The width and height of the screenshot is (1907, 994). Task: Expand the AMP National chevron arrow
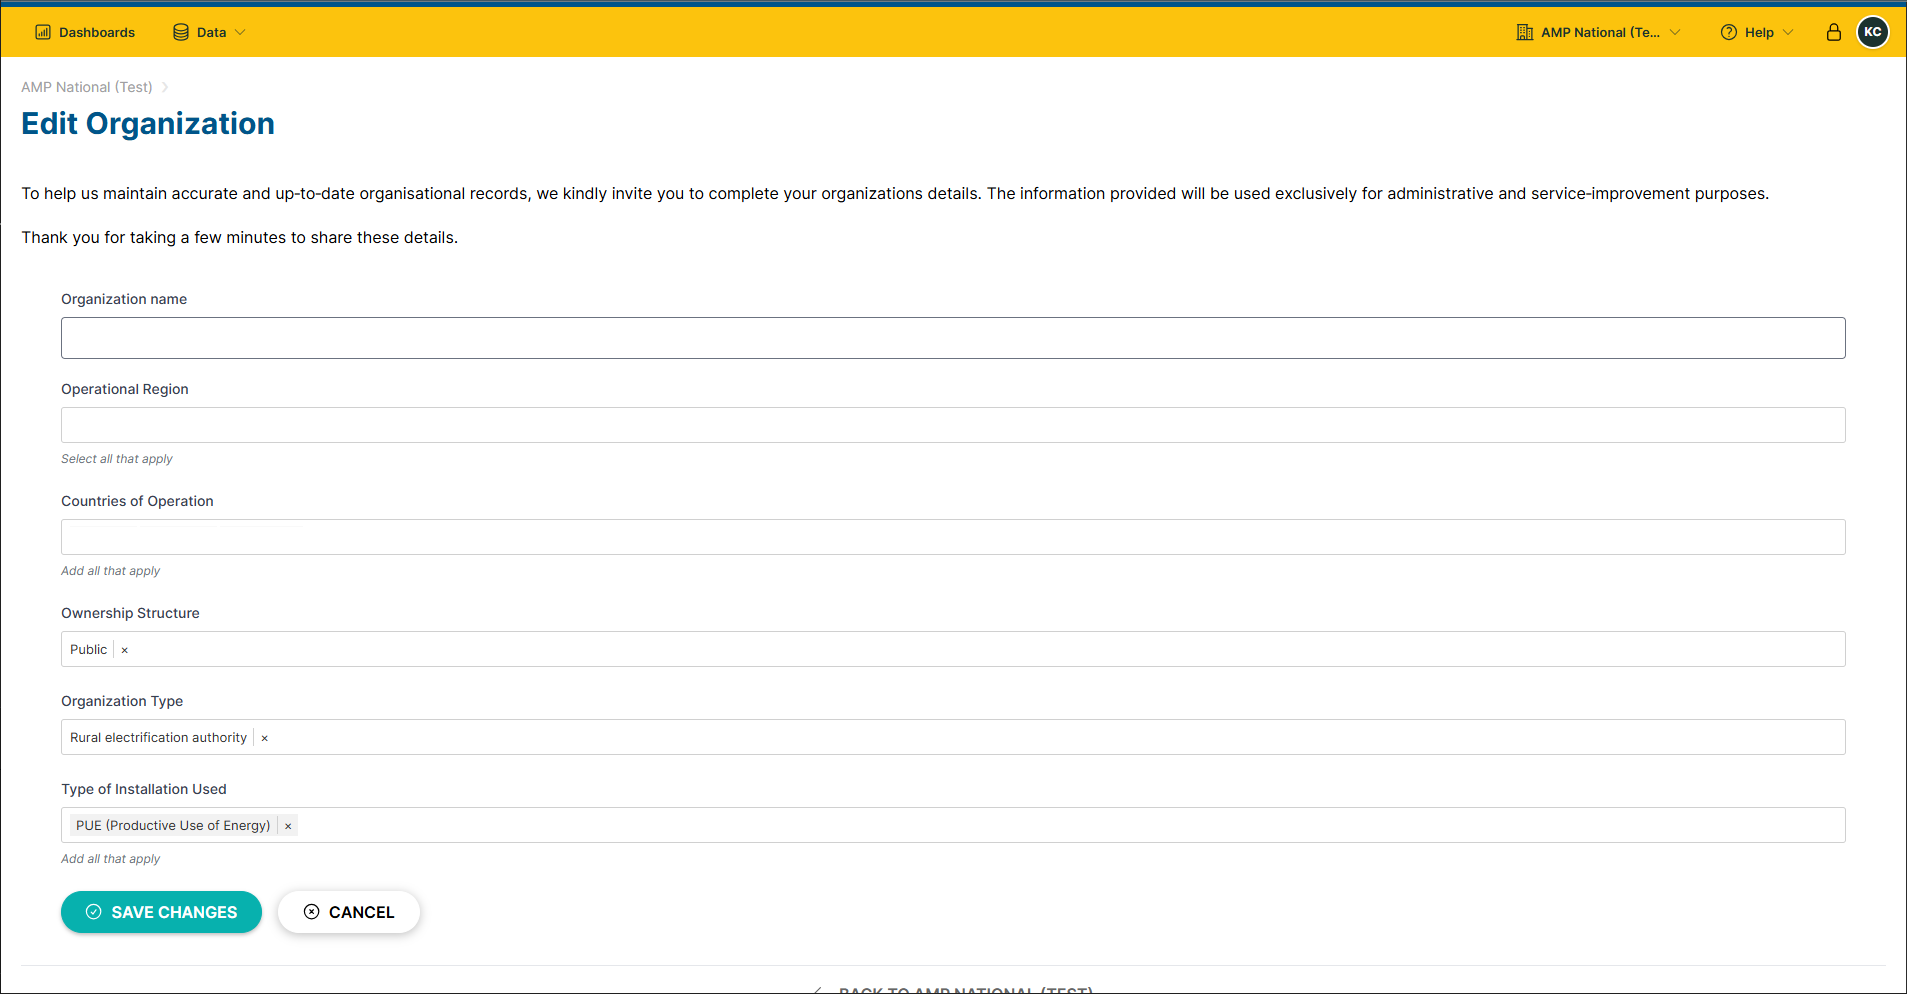tap(1675, 32)
